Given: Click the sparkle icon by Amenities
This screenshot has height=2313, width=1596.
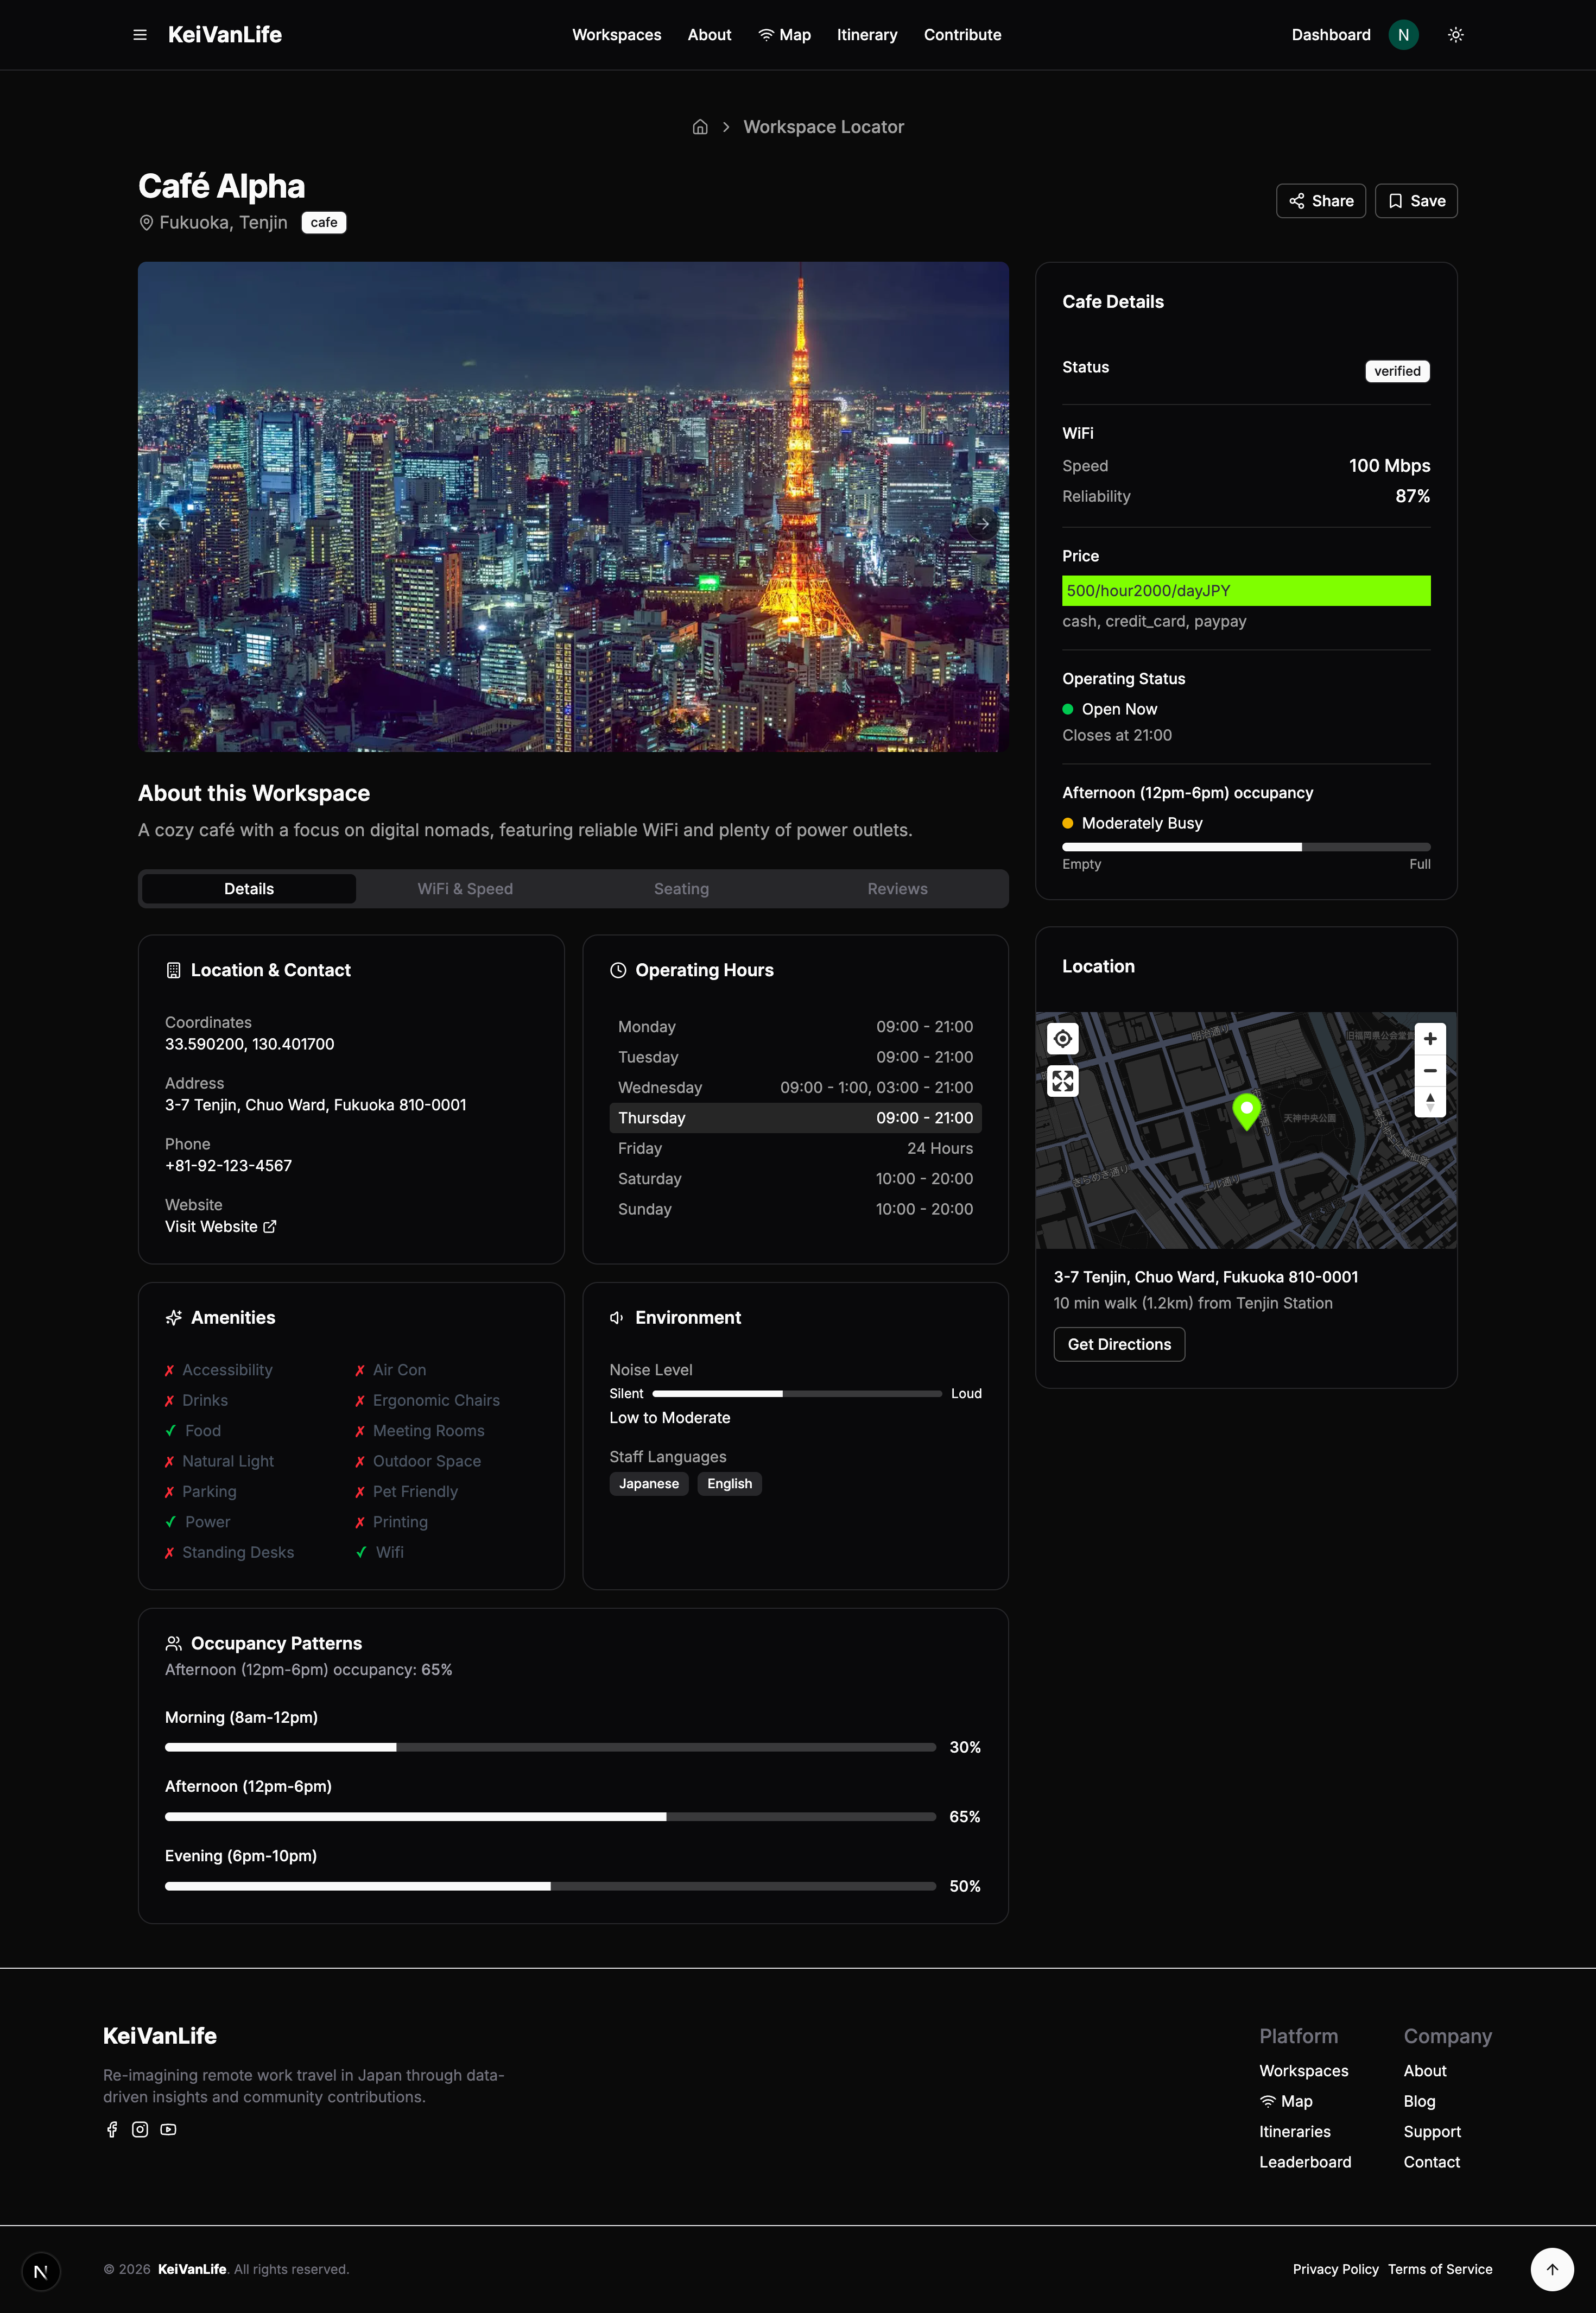Looking at the screenshot, I should click(173, 1318).
